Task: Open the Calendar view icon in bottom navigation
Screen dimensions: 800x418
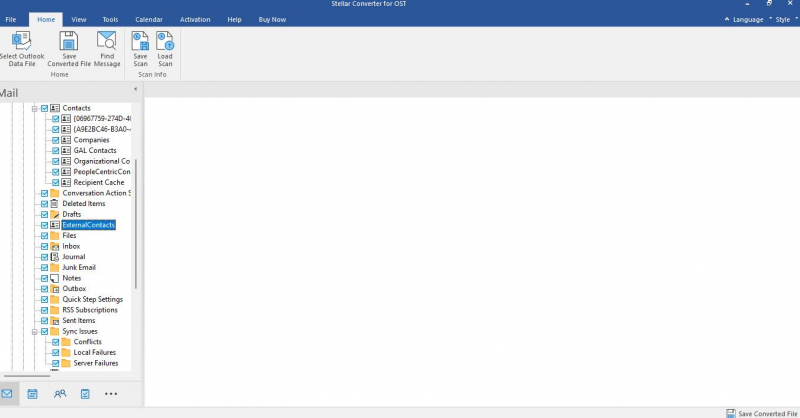Action: point(33,394)
